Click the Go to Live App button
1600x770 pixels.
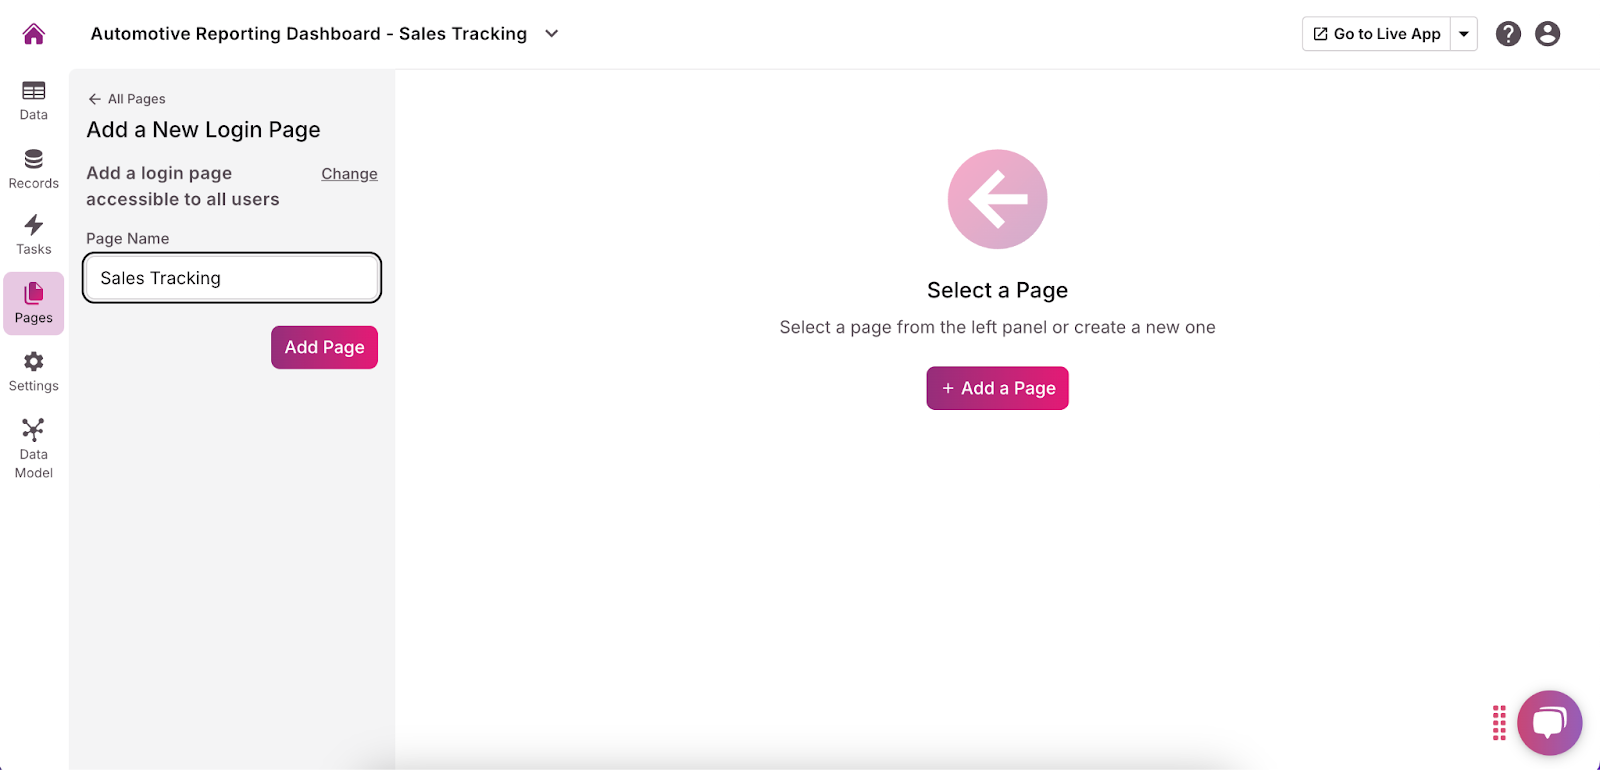pos(1377,34)
